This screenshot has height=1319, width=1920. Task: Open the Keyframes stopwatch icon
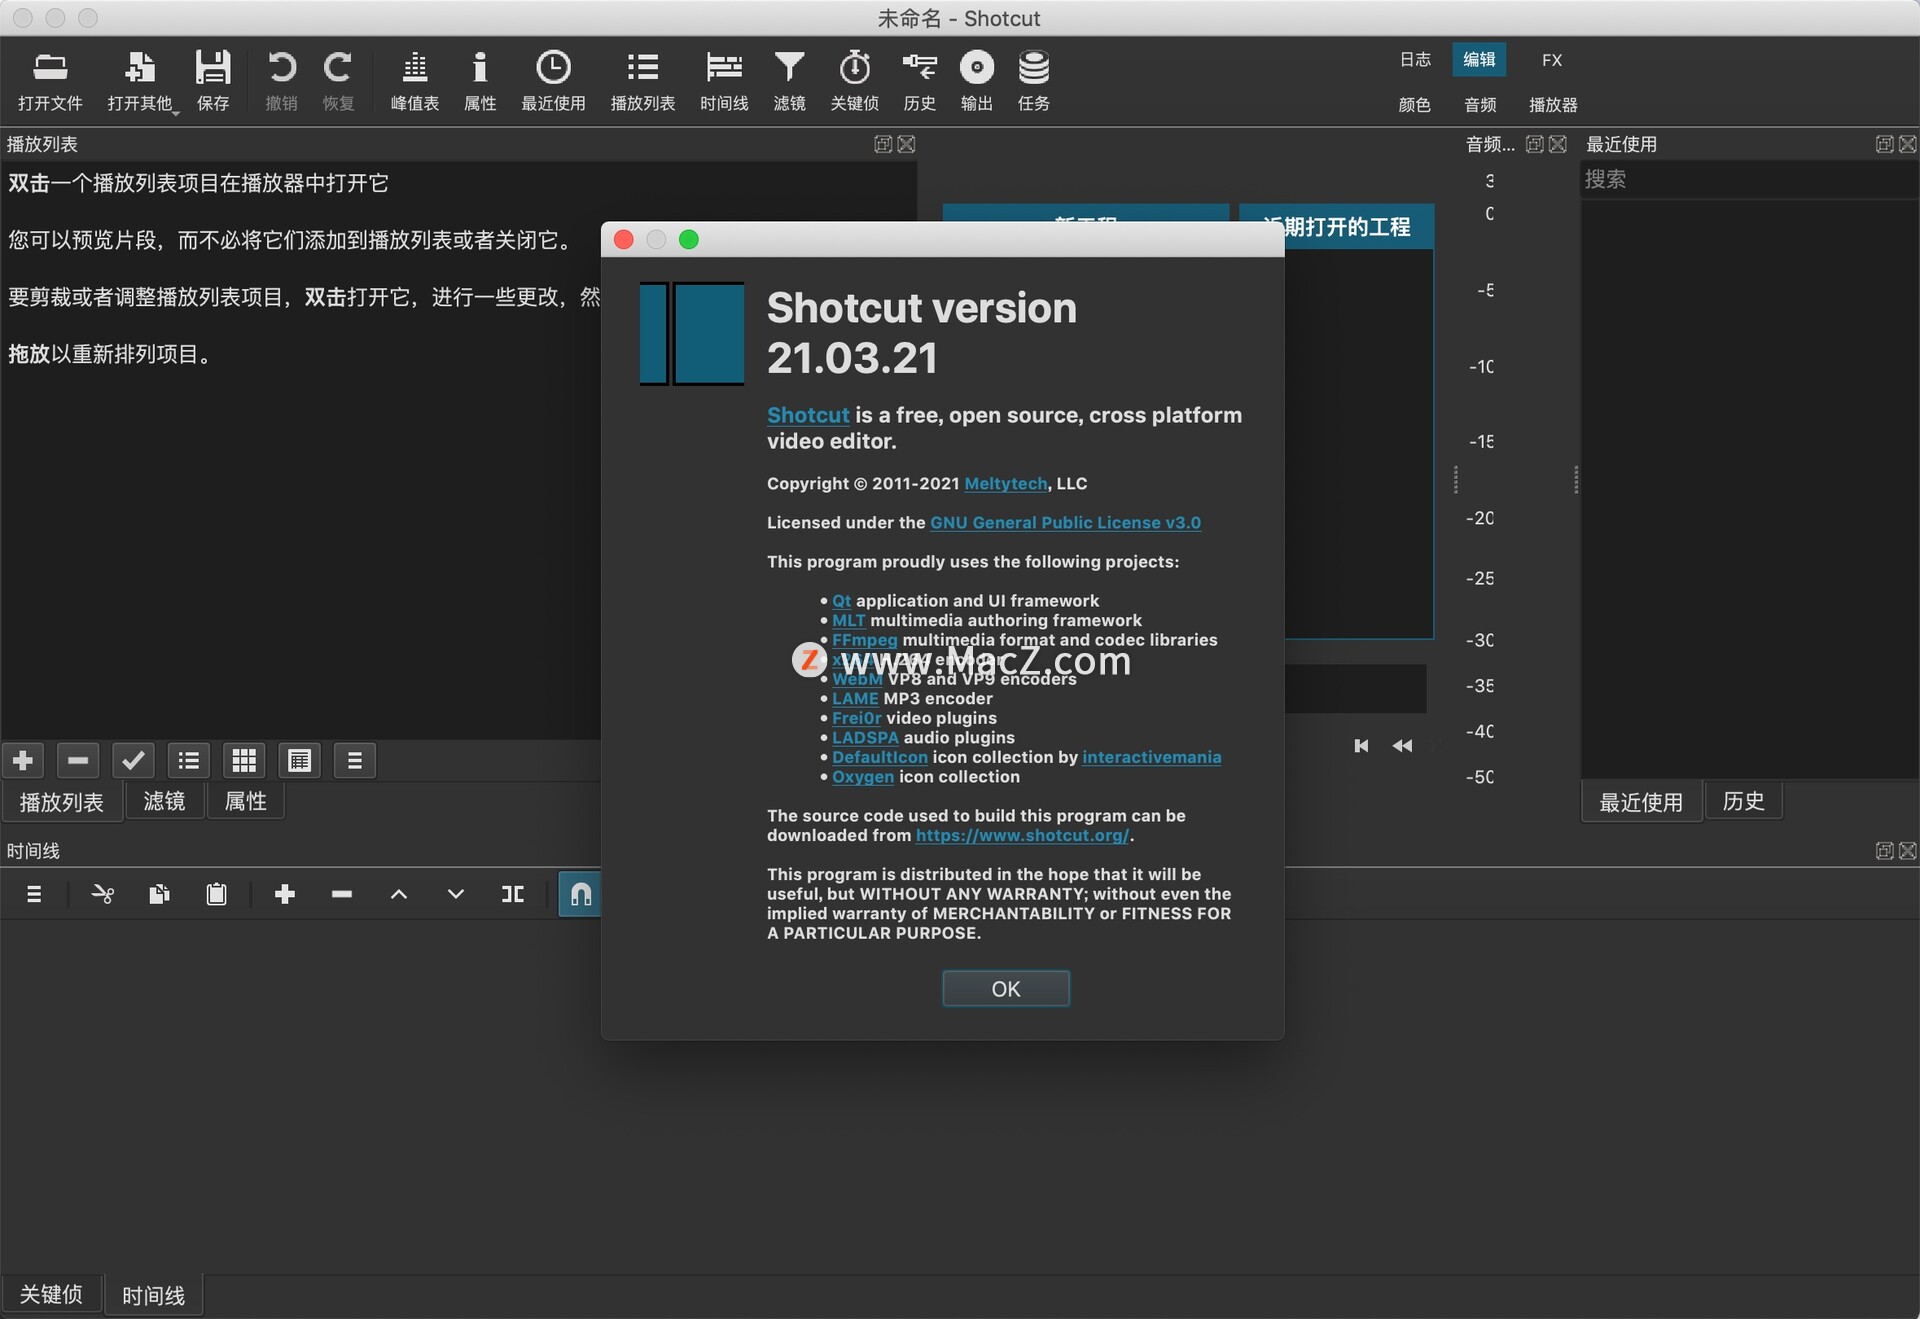click(x=854, y=80)
